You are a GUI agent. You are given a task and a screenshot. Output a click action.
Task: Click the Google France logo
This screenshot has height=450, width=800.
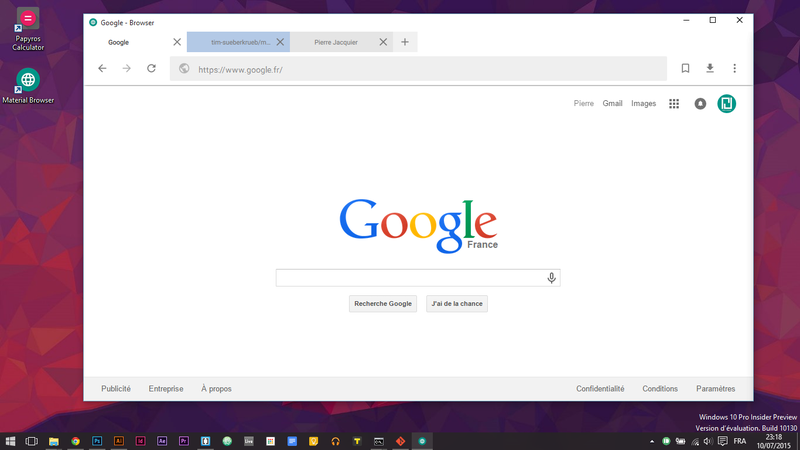click(x=418, y=226)
